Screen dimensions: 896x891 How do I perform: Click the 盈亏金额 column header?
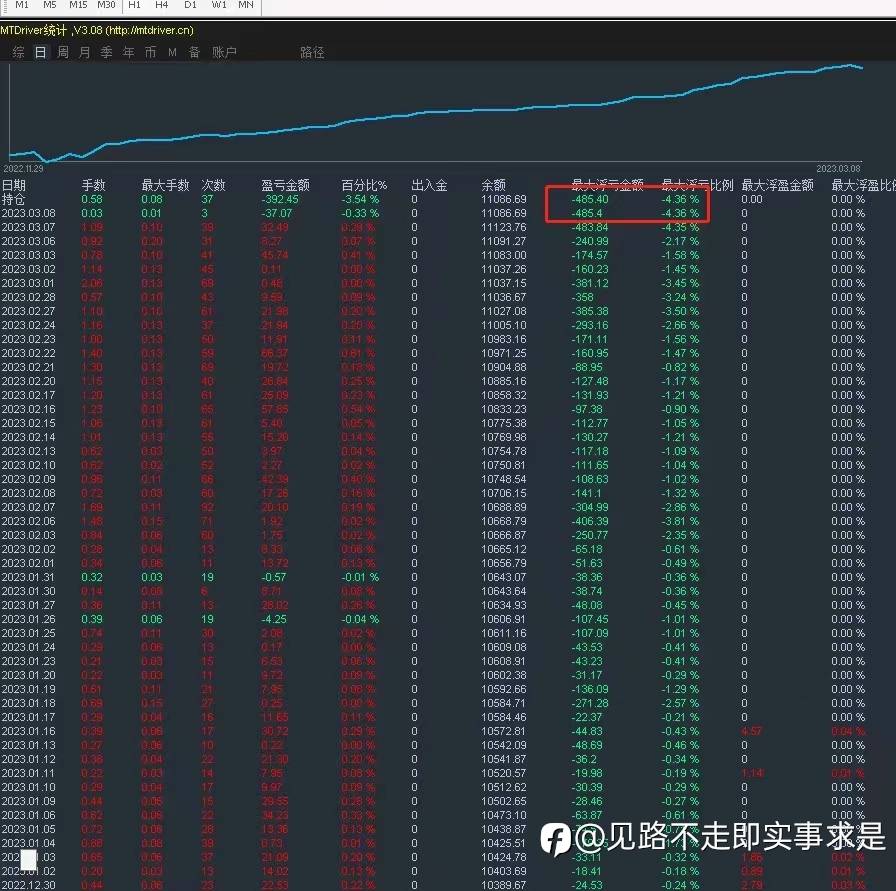(x=285, y=185)
